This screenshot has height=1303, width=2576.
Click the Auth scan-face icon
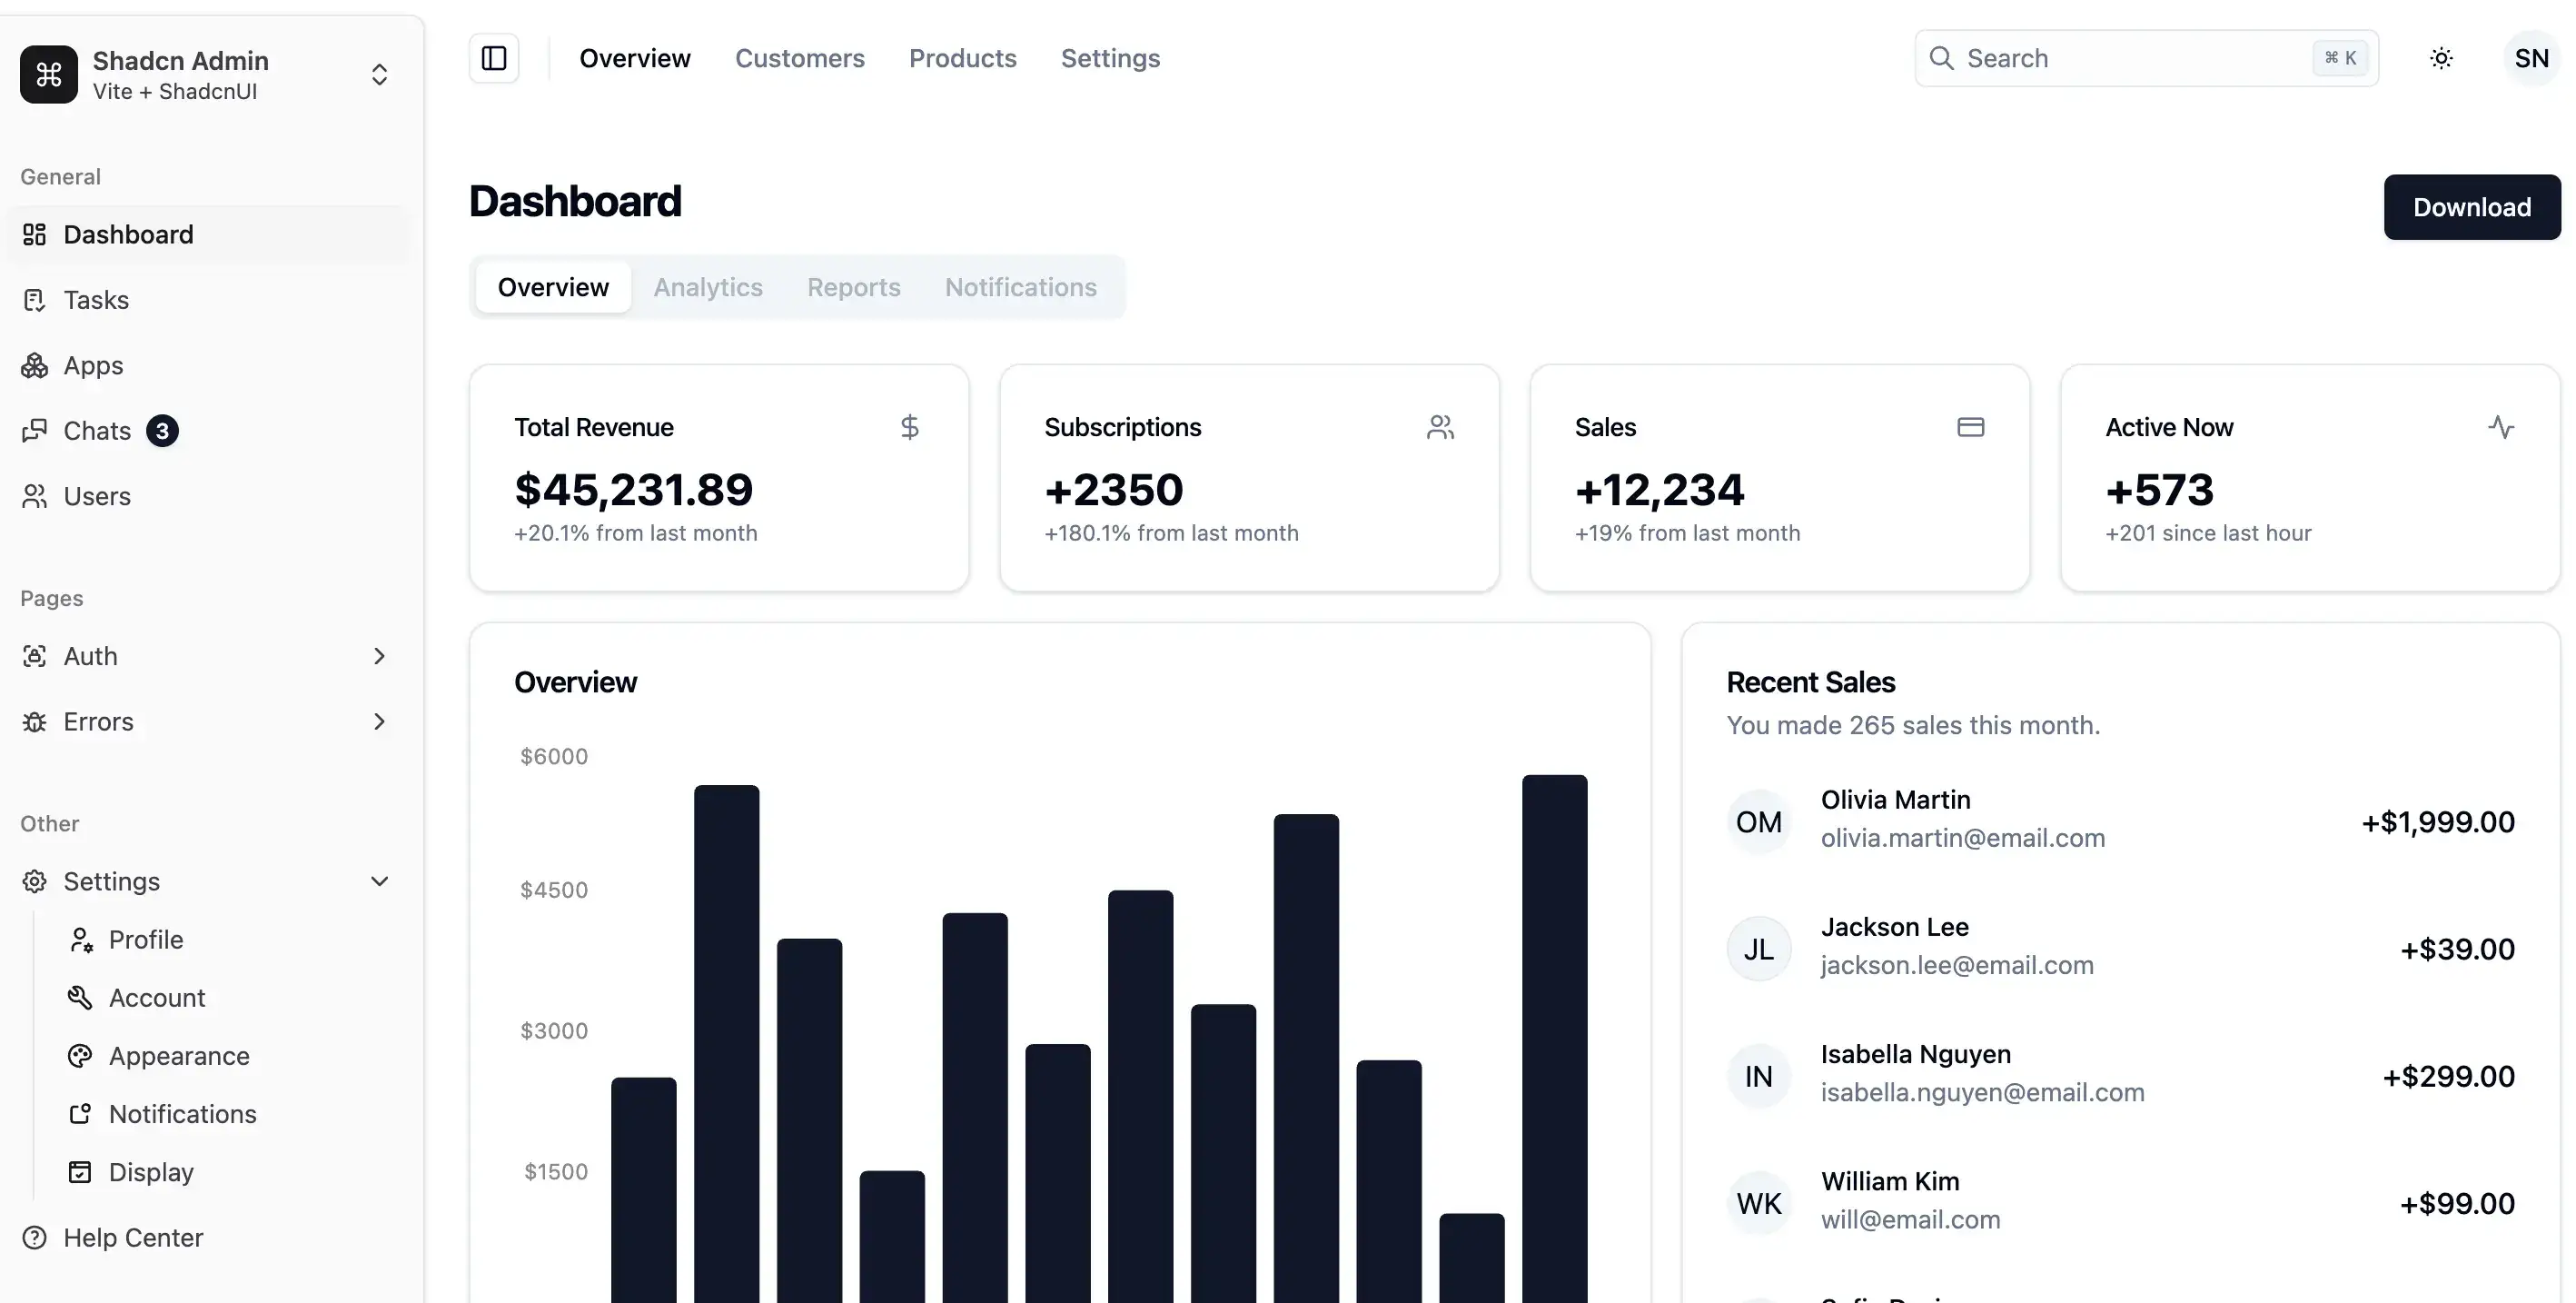34,656
